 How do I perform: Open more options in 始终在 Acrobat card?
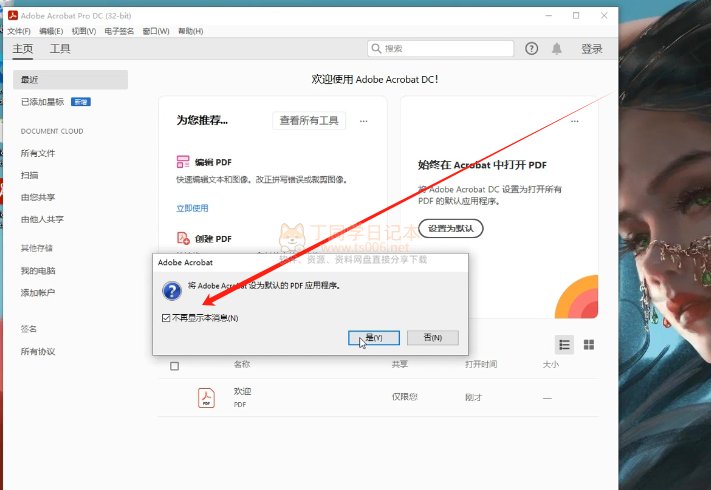pyautogui.click(x=575, y=121)
